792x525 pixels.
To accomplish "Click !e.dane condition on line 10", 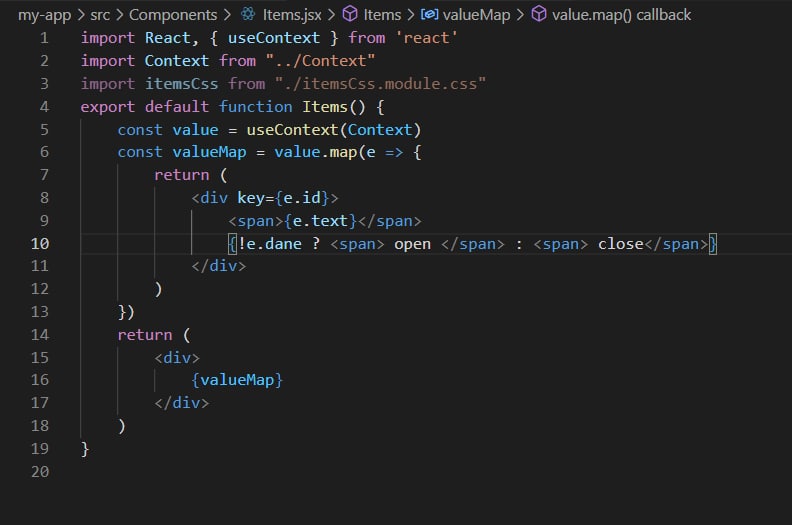I will [x=269, y=244].
